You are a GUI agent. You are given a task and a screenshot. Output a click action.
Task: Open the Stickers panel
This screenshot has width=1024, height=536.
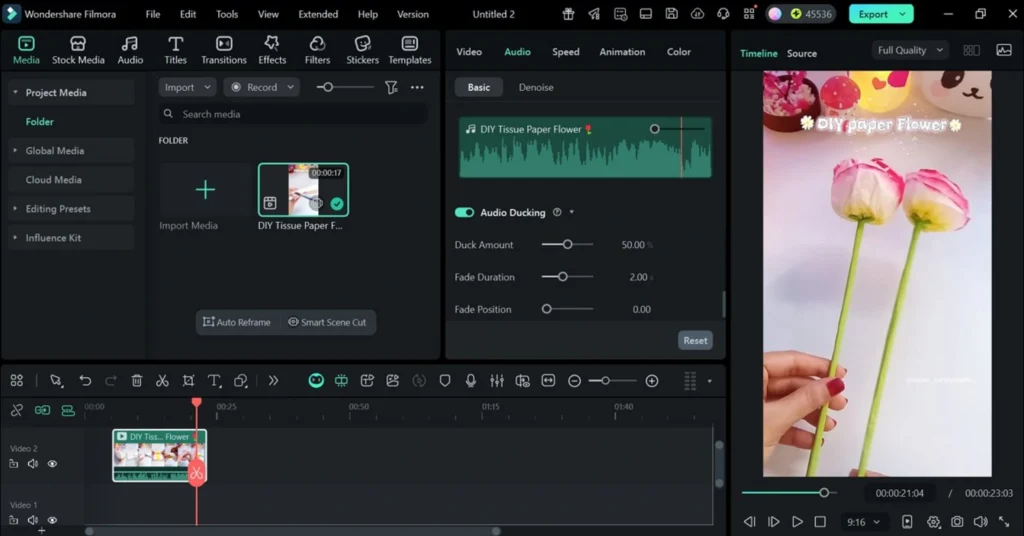(362, 50)
